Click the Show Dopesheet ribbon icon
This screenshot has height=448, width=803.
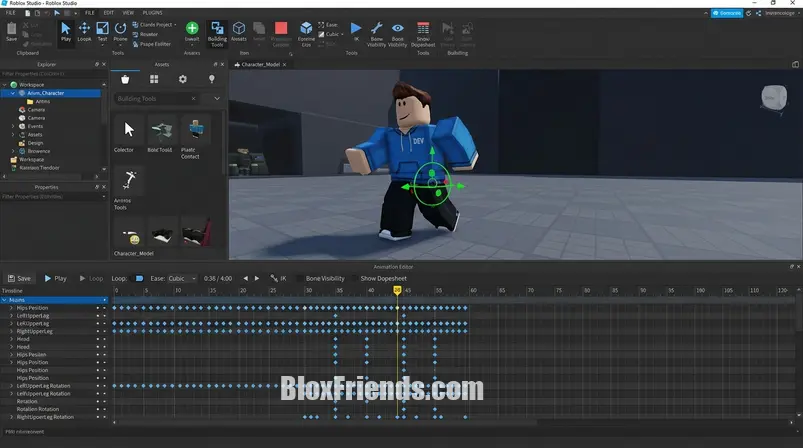coord(423,31)
